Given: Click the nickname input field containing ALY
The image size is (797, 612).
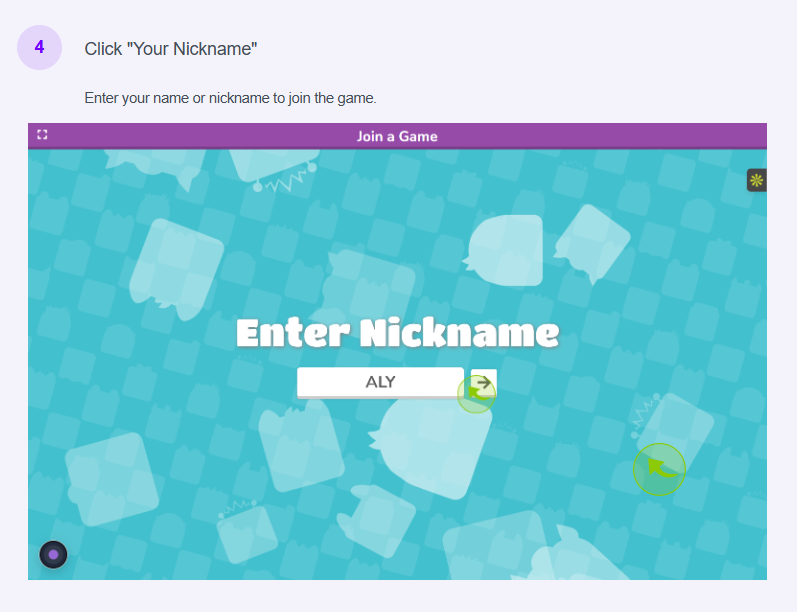Looking at the screenshot, I should [380, 382].
